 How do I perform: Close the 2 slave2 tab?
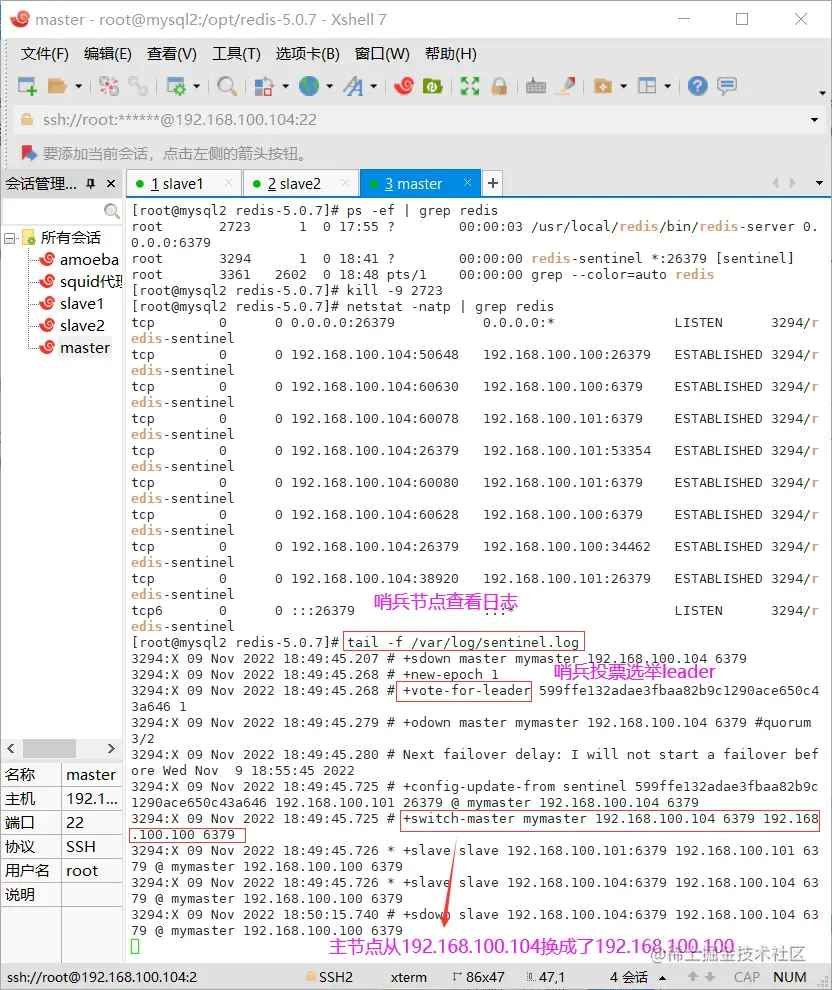[345, 183]
